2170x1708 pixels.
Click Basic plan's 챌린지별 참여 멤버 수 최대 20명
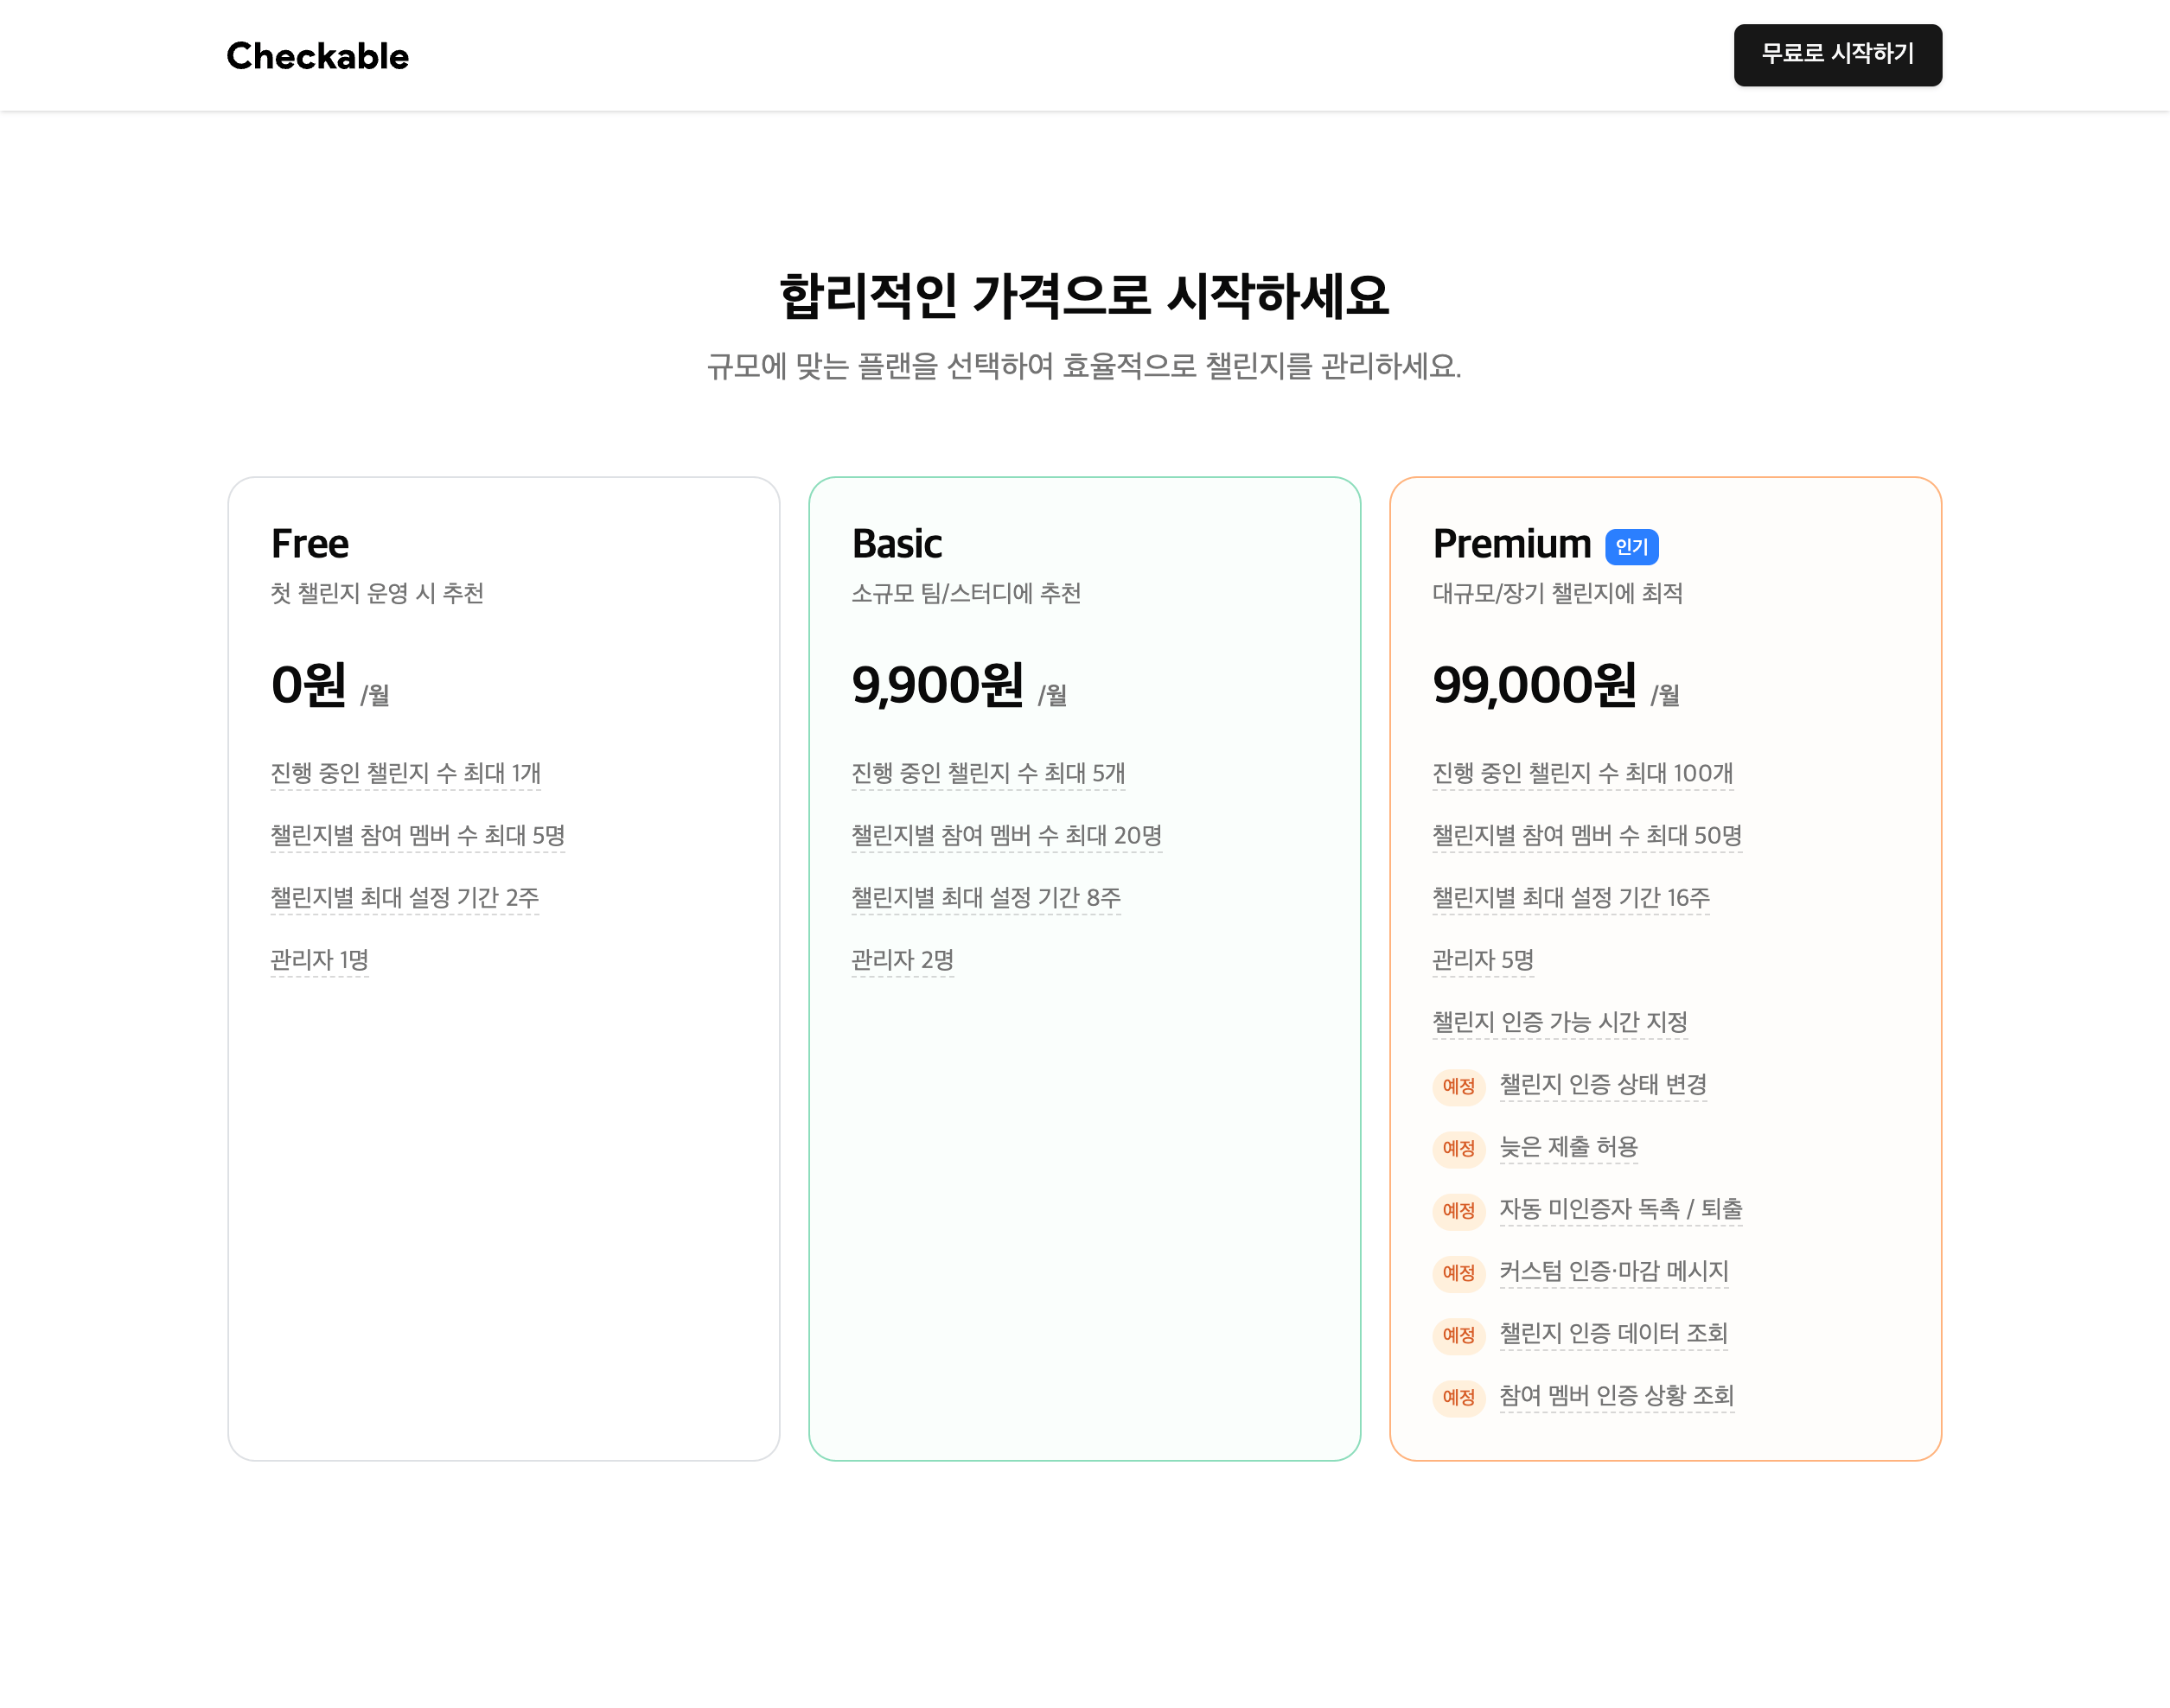coord(1006,835)
